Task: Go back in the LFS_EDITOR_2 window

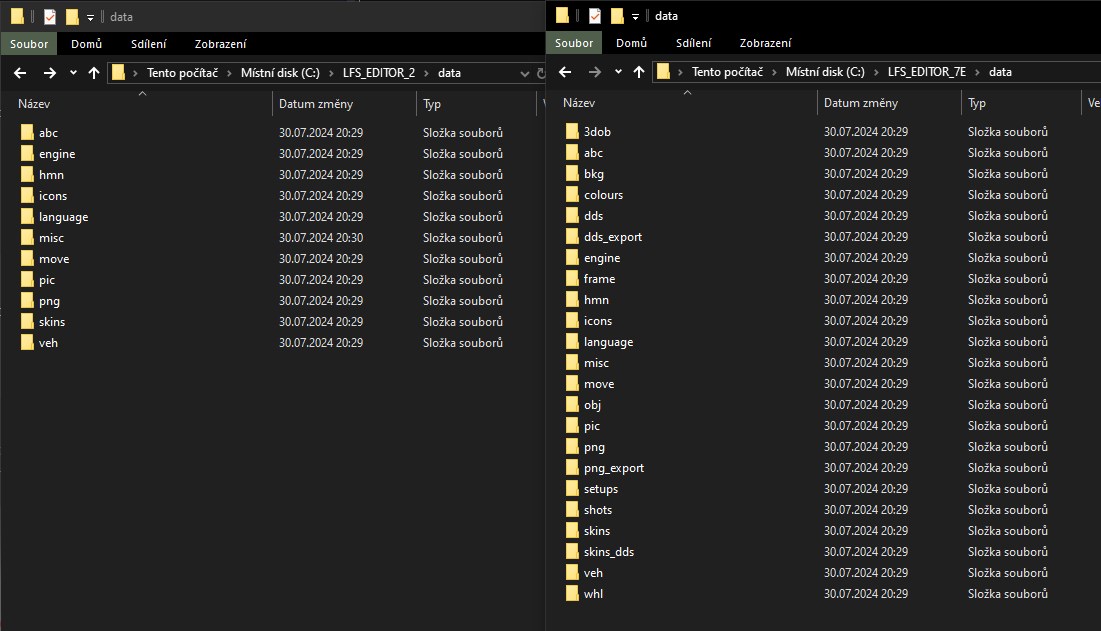Action: [x=20, y=73]
